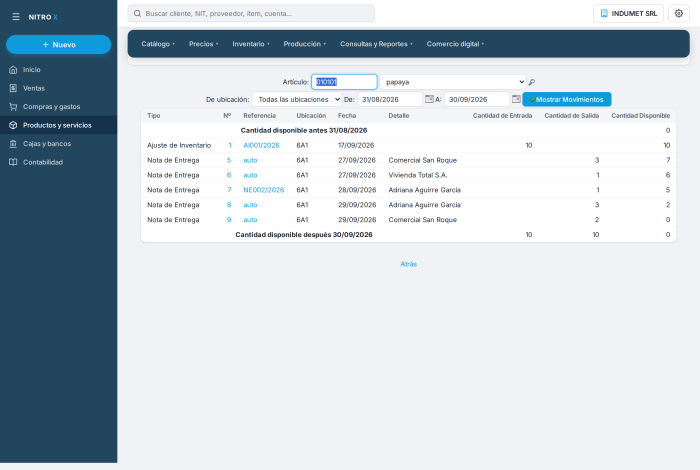Viewport: 700px width, 470px height.
Task: Focus the Artículo code field
Action: pos(344,82)
